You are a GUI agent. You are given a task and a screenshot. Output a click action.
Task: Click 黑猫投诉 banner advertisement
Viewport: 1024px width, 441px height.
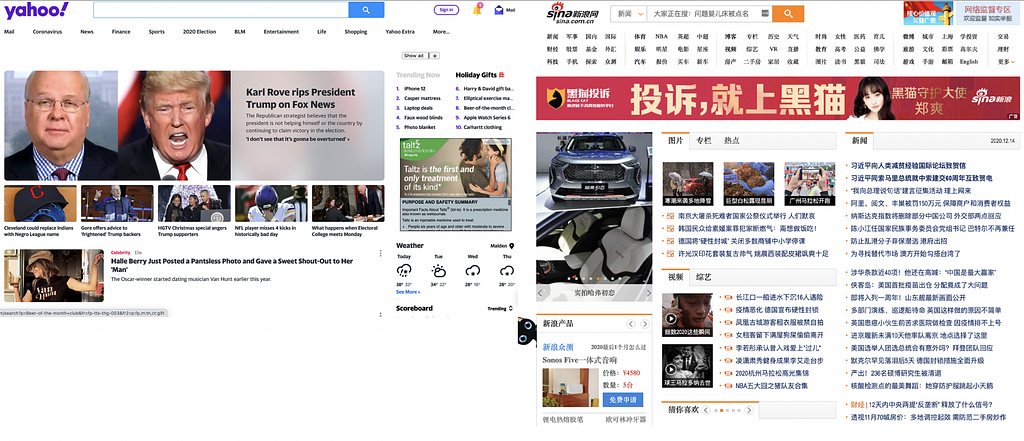click(x=777, y=98)
